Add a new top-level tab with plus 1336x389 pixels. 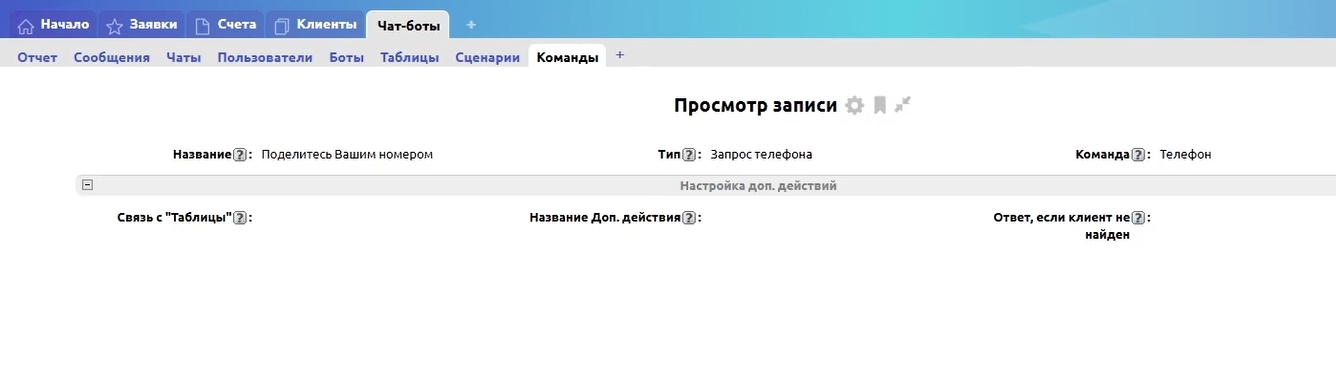coord(472,25)
